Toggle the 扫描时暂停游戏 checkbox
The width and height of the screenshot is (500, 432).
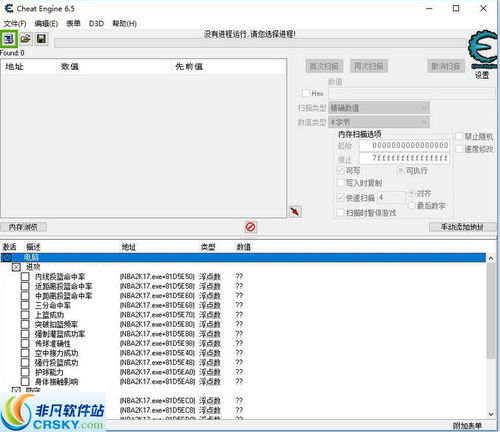click(x=340, y=213)
